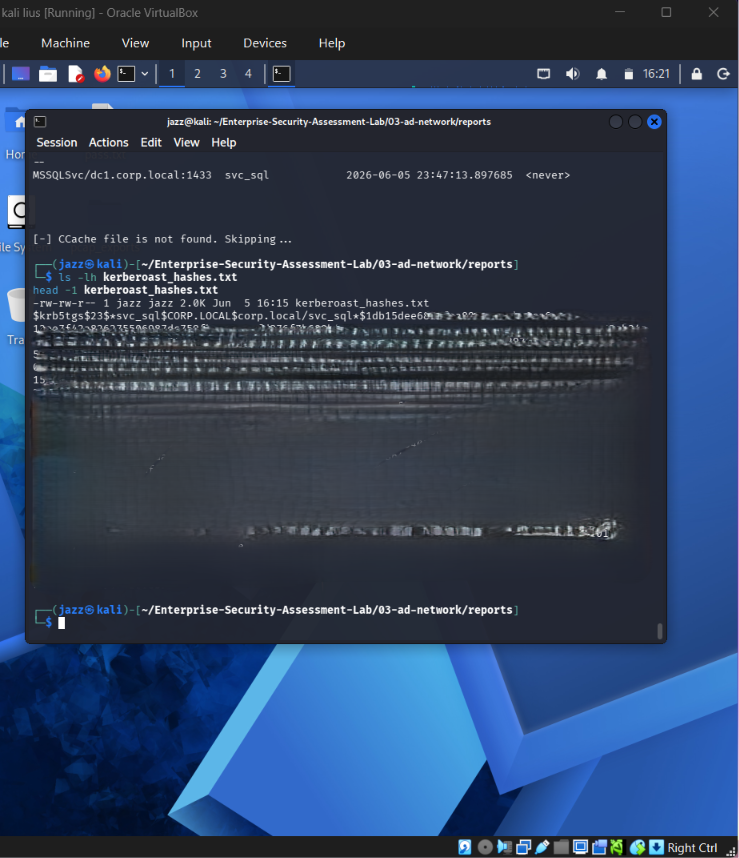Image resolution: width=739 pixels, height=858 pixels.
Task: Open the terminal Session menu
Action: click(x=56, y=143)
